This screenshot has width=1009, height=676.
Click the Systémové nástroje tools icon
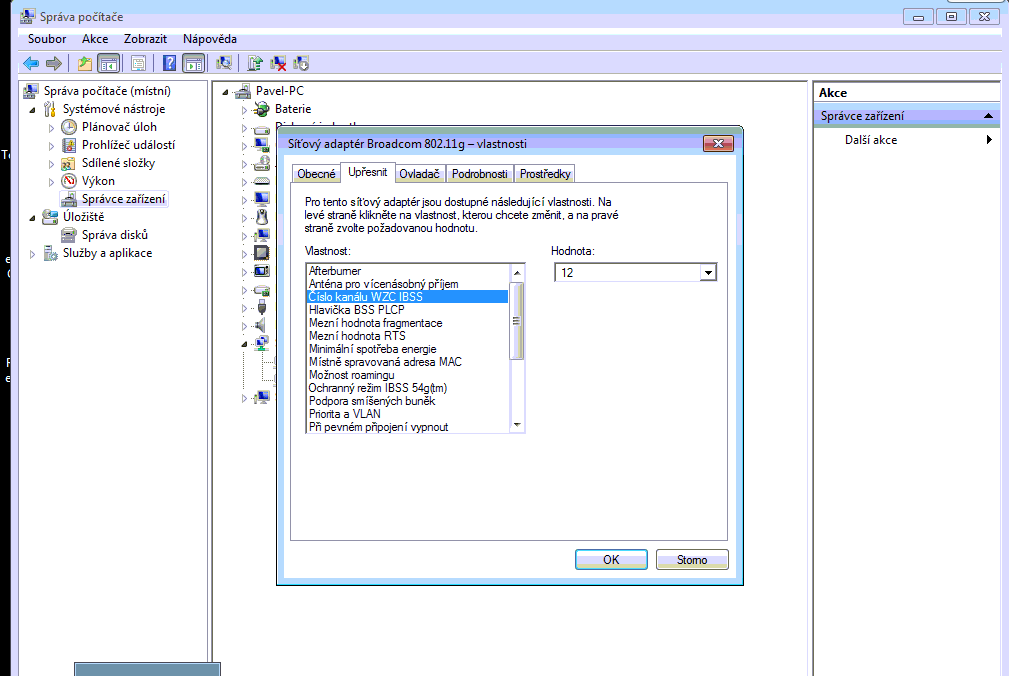point(50,109)
